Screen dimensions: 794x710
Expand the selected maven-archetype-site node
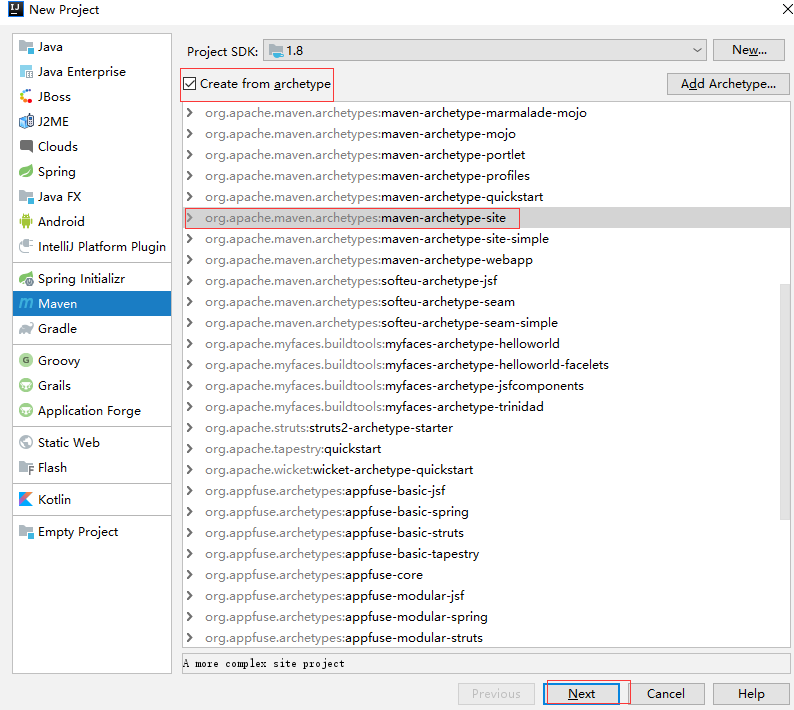point(189,218)
